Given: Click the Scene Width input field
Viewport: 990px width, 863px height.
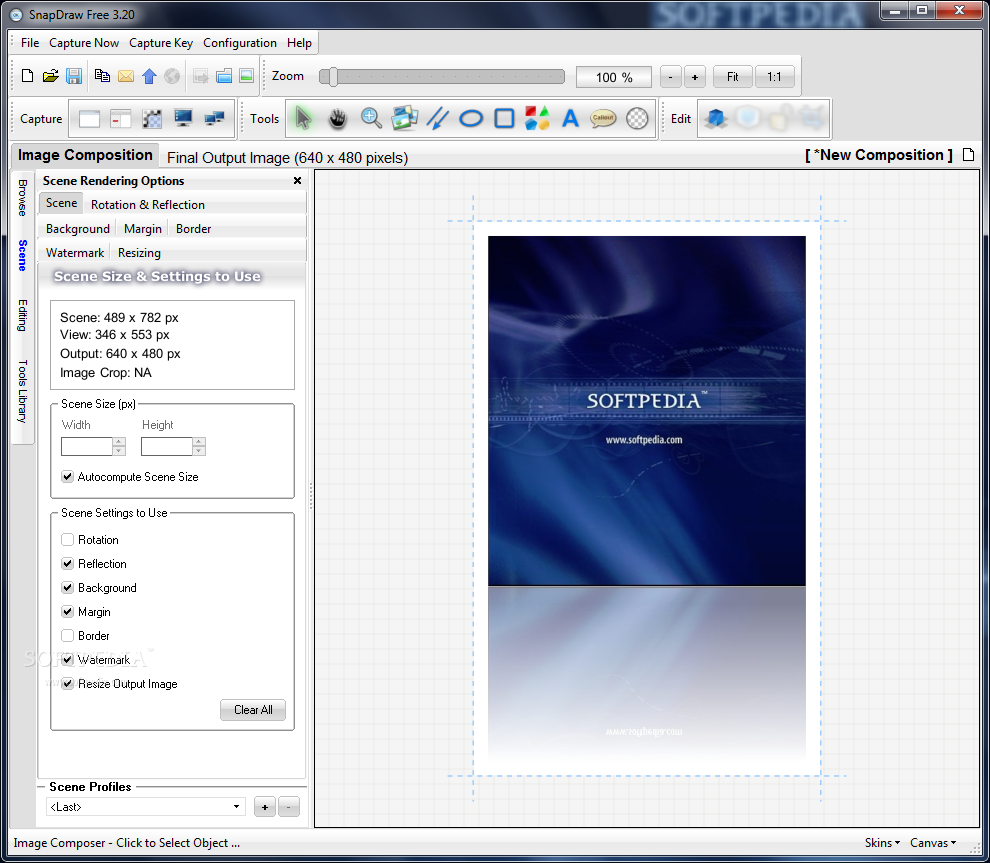Looking at the screenshot, I should pos(86,446).
